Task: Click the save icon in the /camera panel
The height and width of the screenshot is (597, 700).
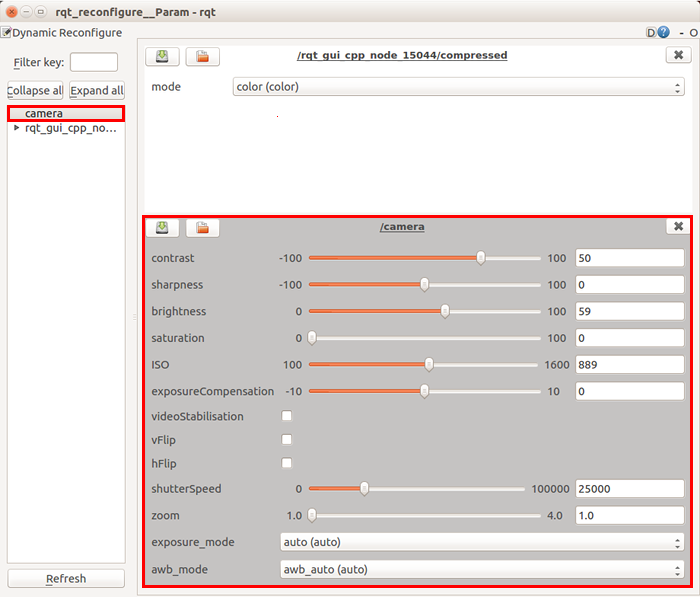Action: tap(162, 227)
